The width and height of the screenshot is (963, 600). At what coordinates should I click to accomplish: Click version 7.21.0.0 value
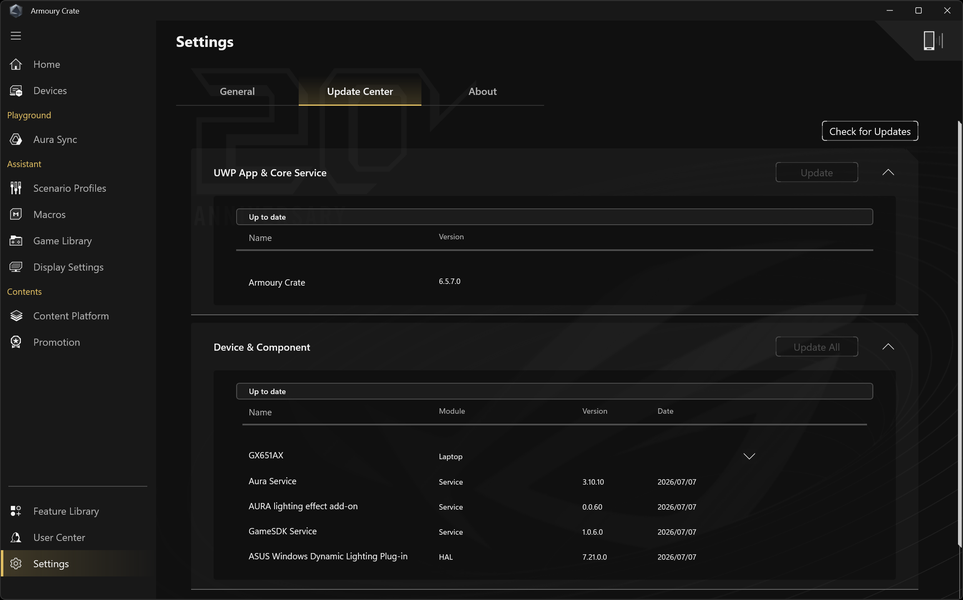pyautogui.click(x=595, y=557)
